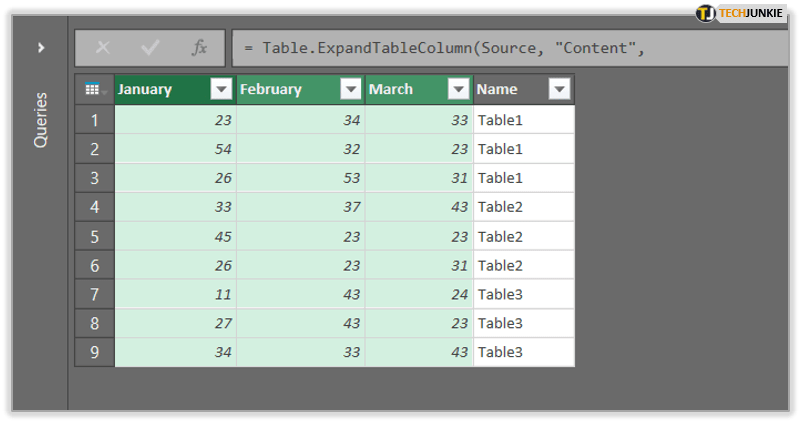Select row number 9
The width and height of the screenshot is (801, 423).
pyautogui.click(x=95, y=352)
